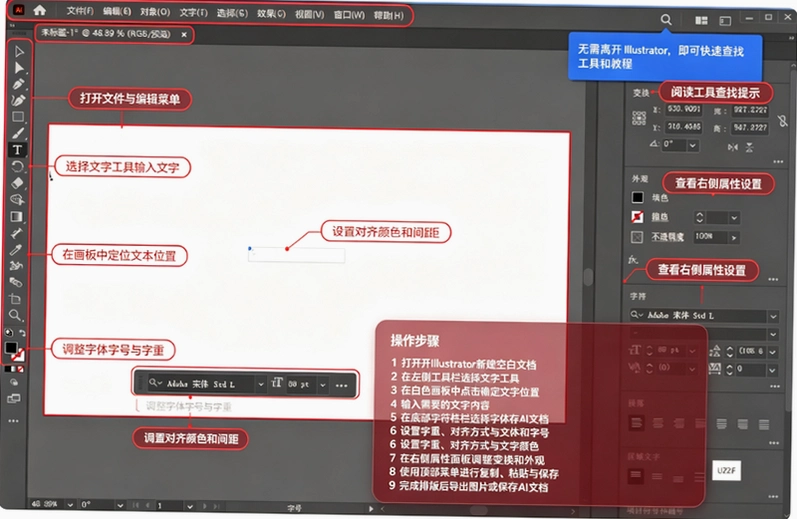This screenshot has height=519, width=797.
Task: Click the stroke weight stepper arrows
Action: 700,218
